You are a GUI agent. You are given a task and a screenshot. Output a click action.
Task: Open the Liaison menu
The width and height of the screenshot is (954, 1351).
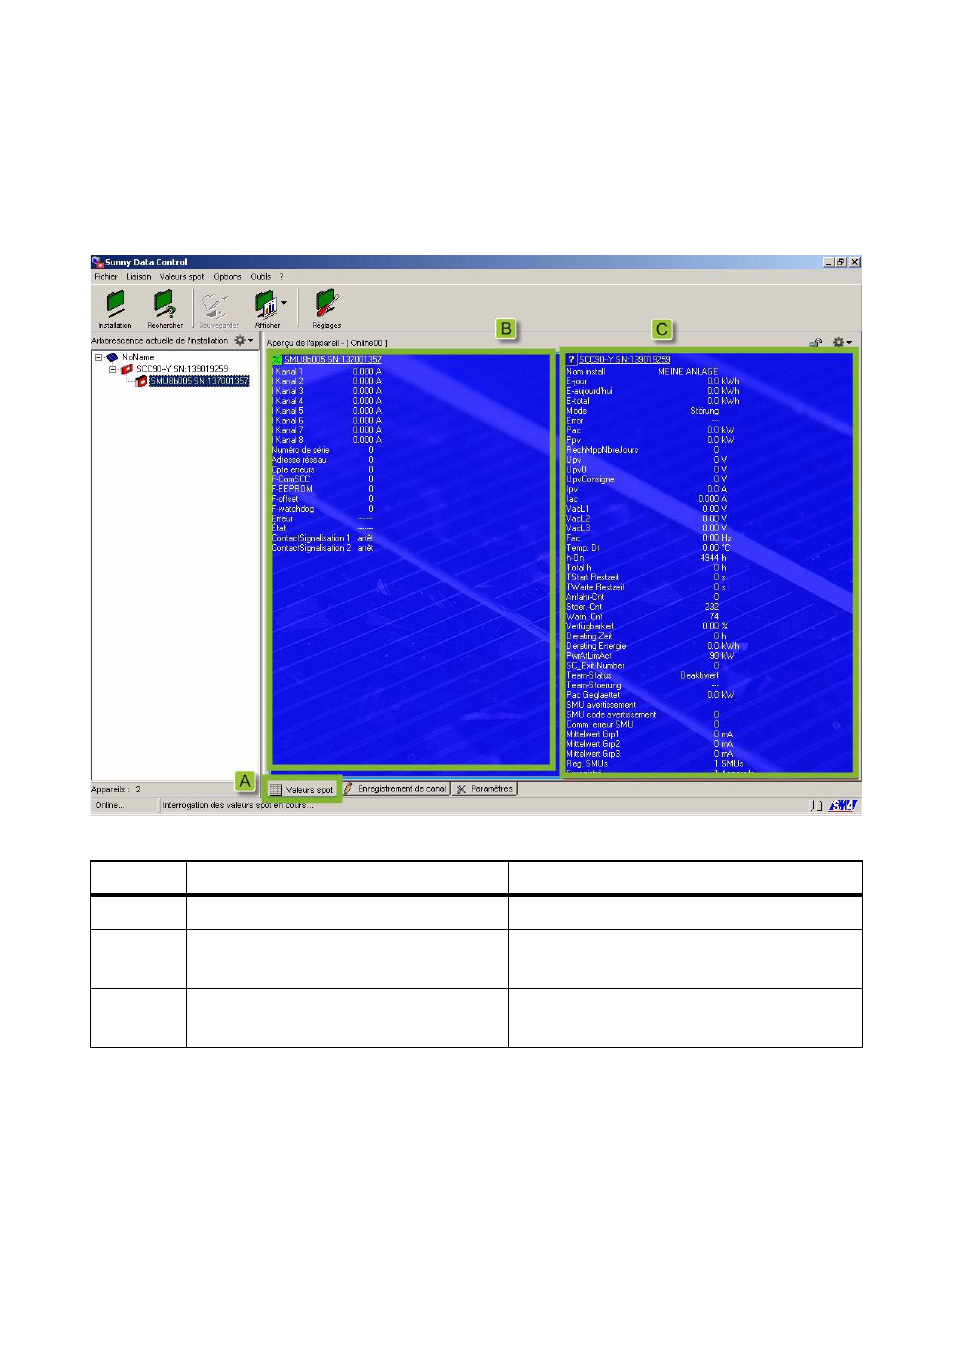[x=139, y=277]
